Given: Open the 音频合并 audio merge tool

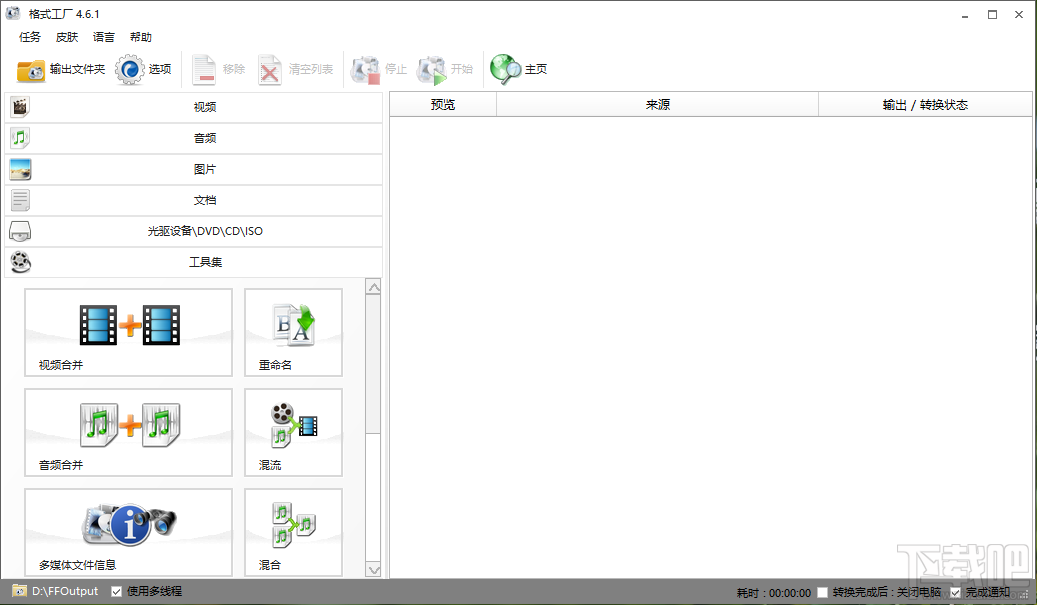Looking at the screenshot, I should click(128, 432).
